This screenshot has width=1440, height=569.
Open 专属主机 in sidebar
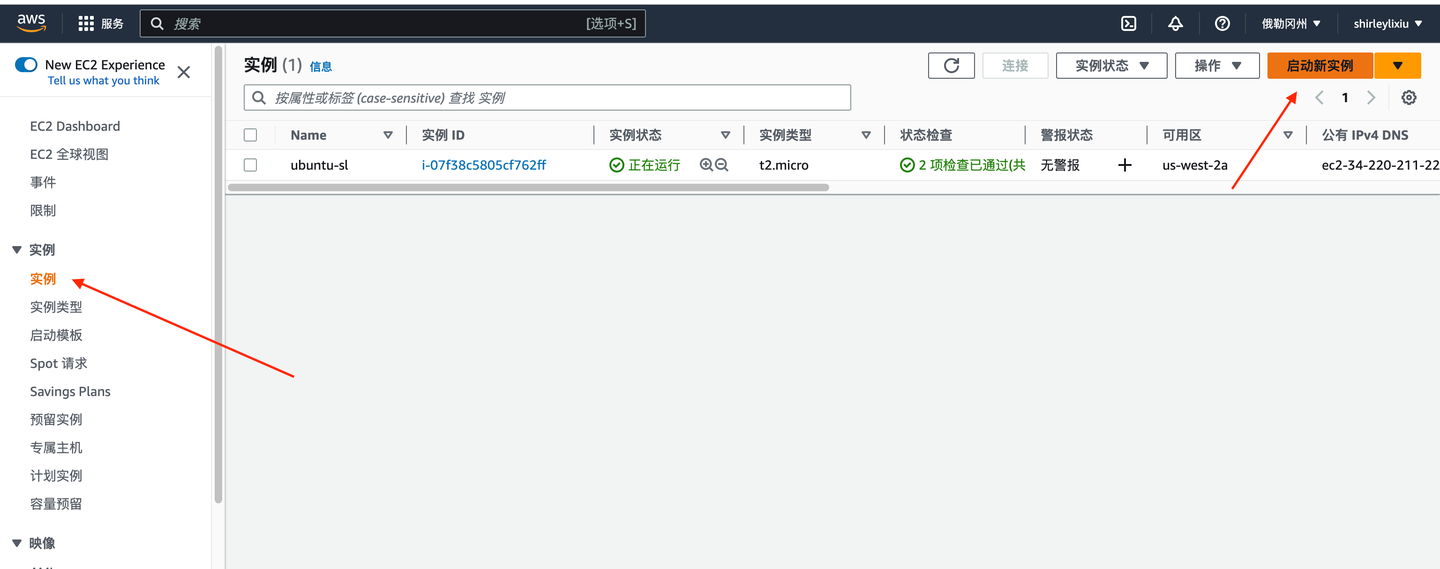click(x=56, y=447)
